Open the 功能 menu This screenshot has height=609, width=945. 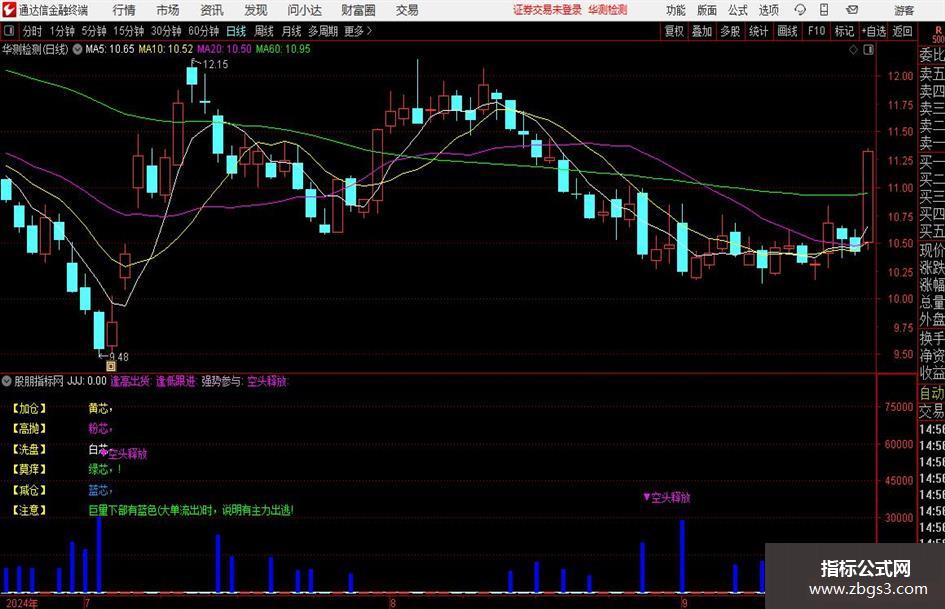(676, 10)
